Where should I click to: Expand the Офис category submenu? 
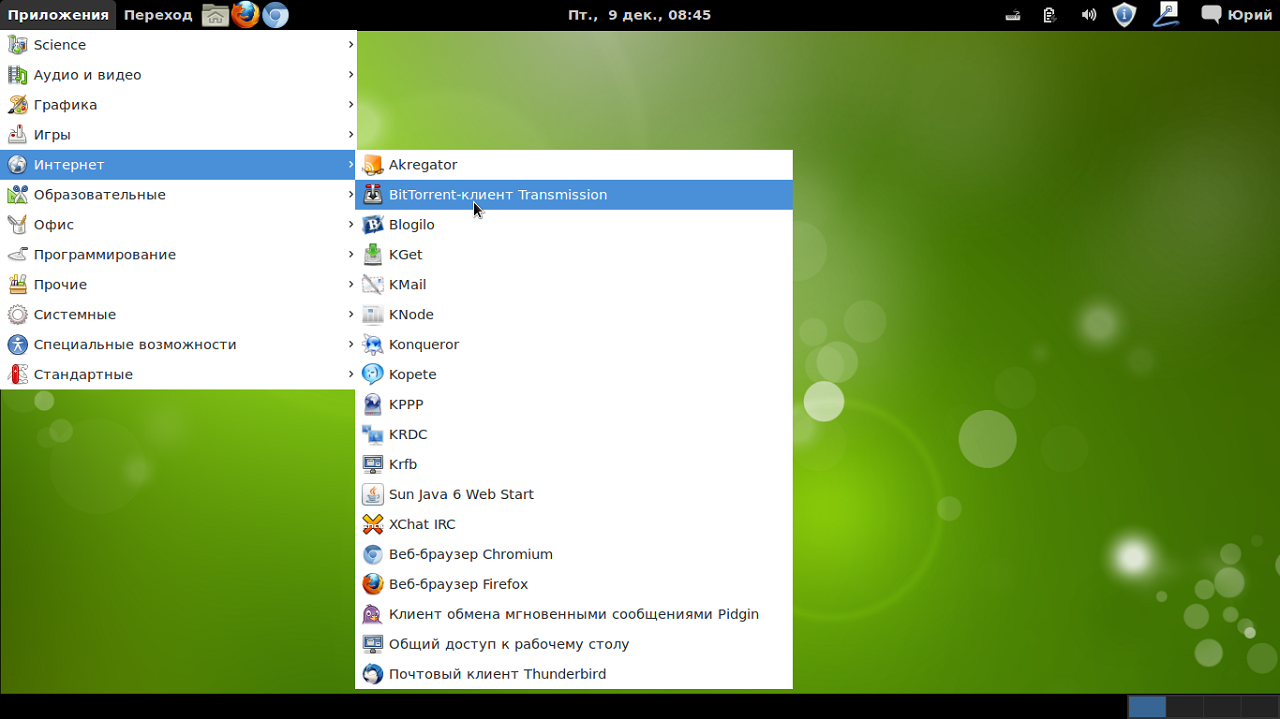pos(179,225)
